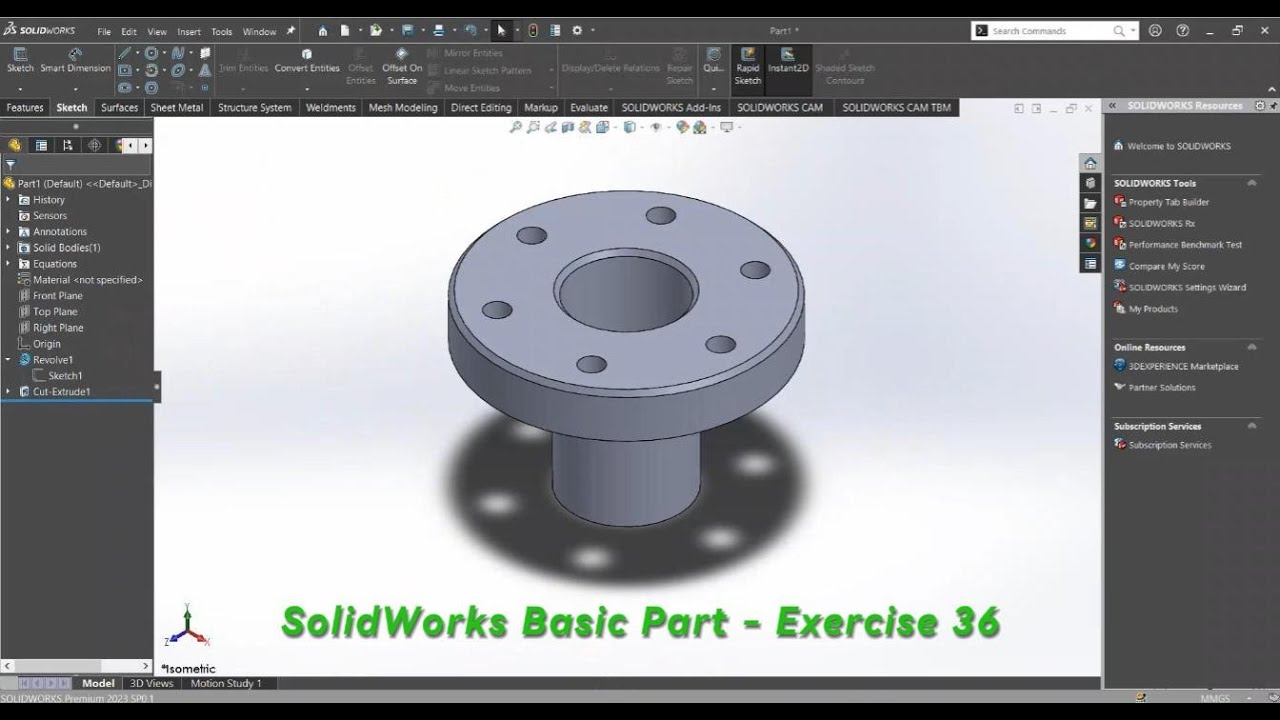The width and height of the screenshot is (1280, 720).
Task: Open the user login icon
Action: click(x=1156, y=31)
